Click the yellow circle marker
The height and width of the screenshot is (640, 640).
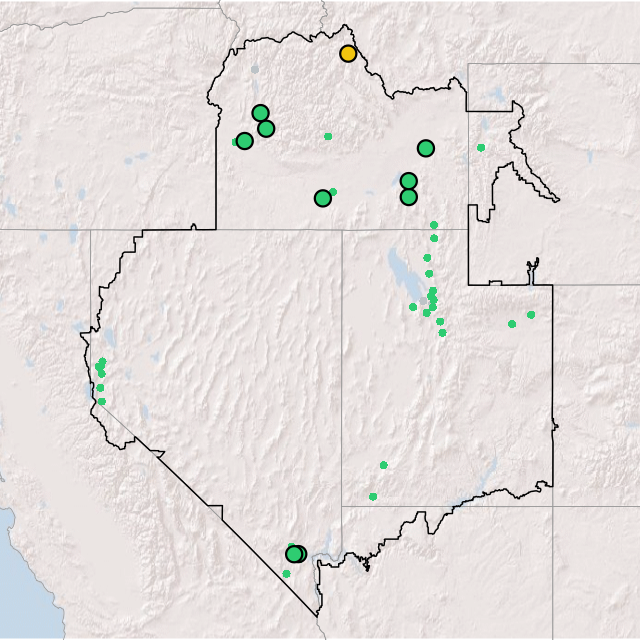coord(348,53)
